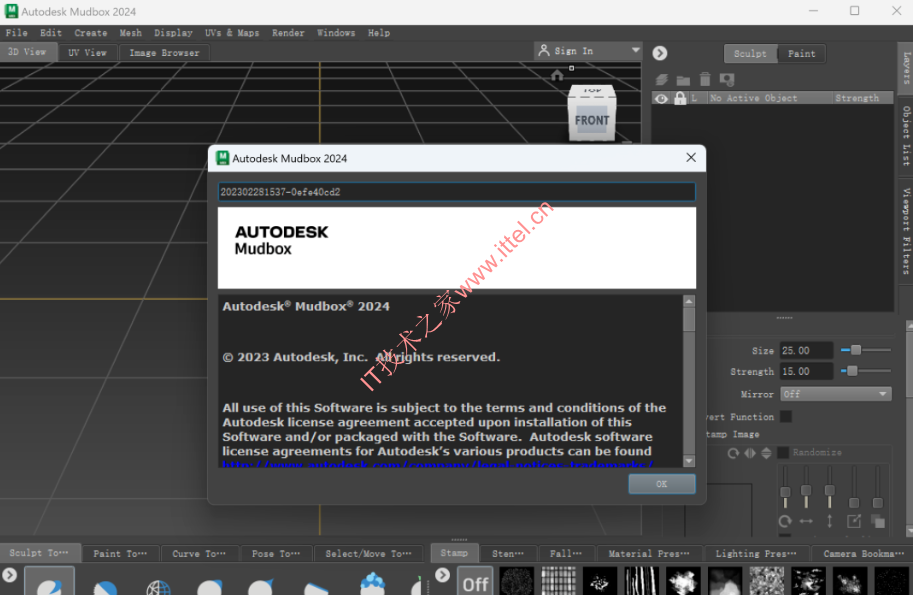Switch to the Image Browser tab
Screen dimensions: 913x595
pyautogui.click(x=164, y=53)
